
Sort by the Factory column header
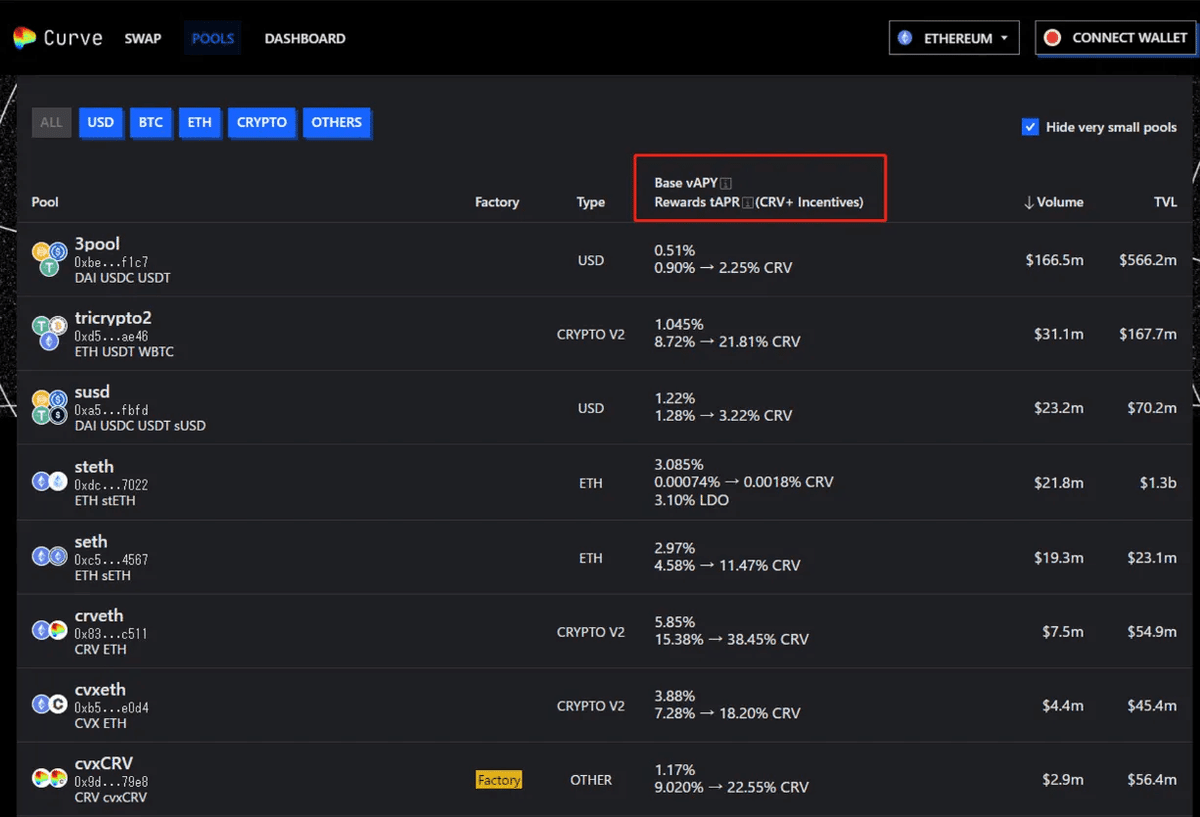click(x=497, y=202)
